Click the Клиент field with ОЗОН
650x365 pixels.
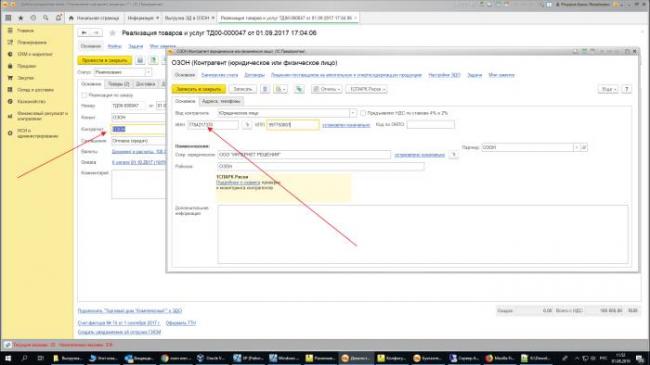point(138,117)
